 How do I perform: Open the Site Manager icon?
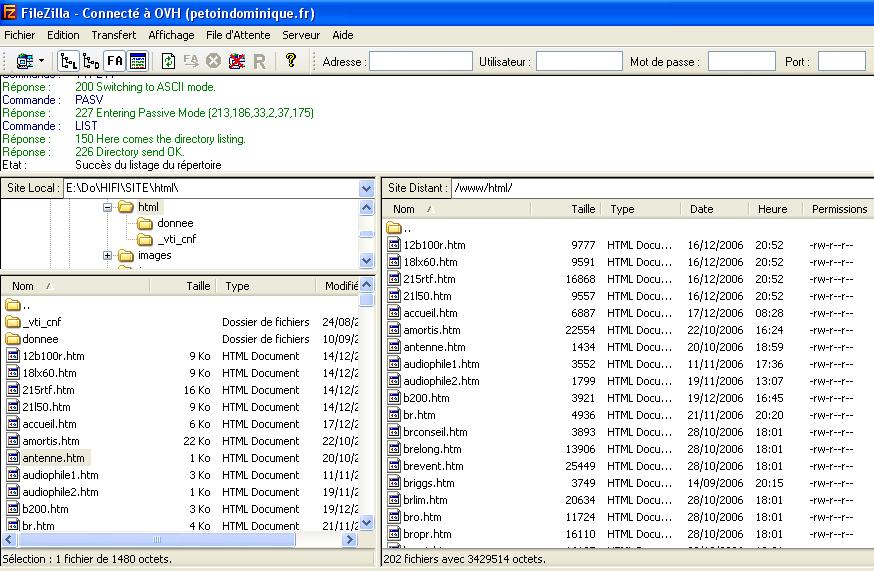click(x=25, y=61)
